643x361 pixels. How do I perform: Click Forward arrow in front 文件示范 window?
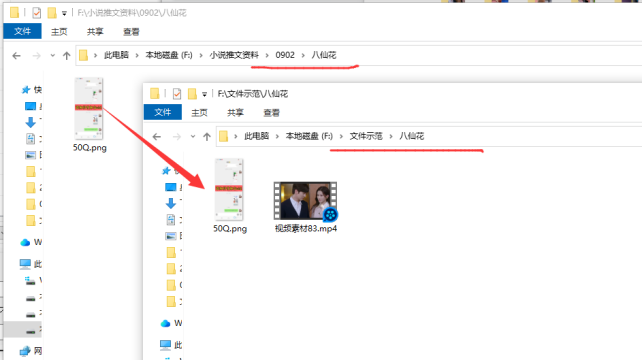click(x=177, y=137)
